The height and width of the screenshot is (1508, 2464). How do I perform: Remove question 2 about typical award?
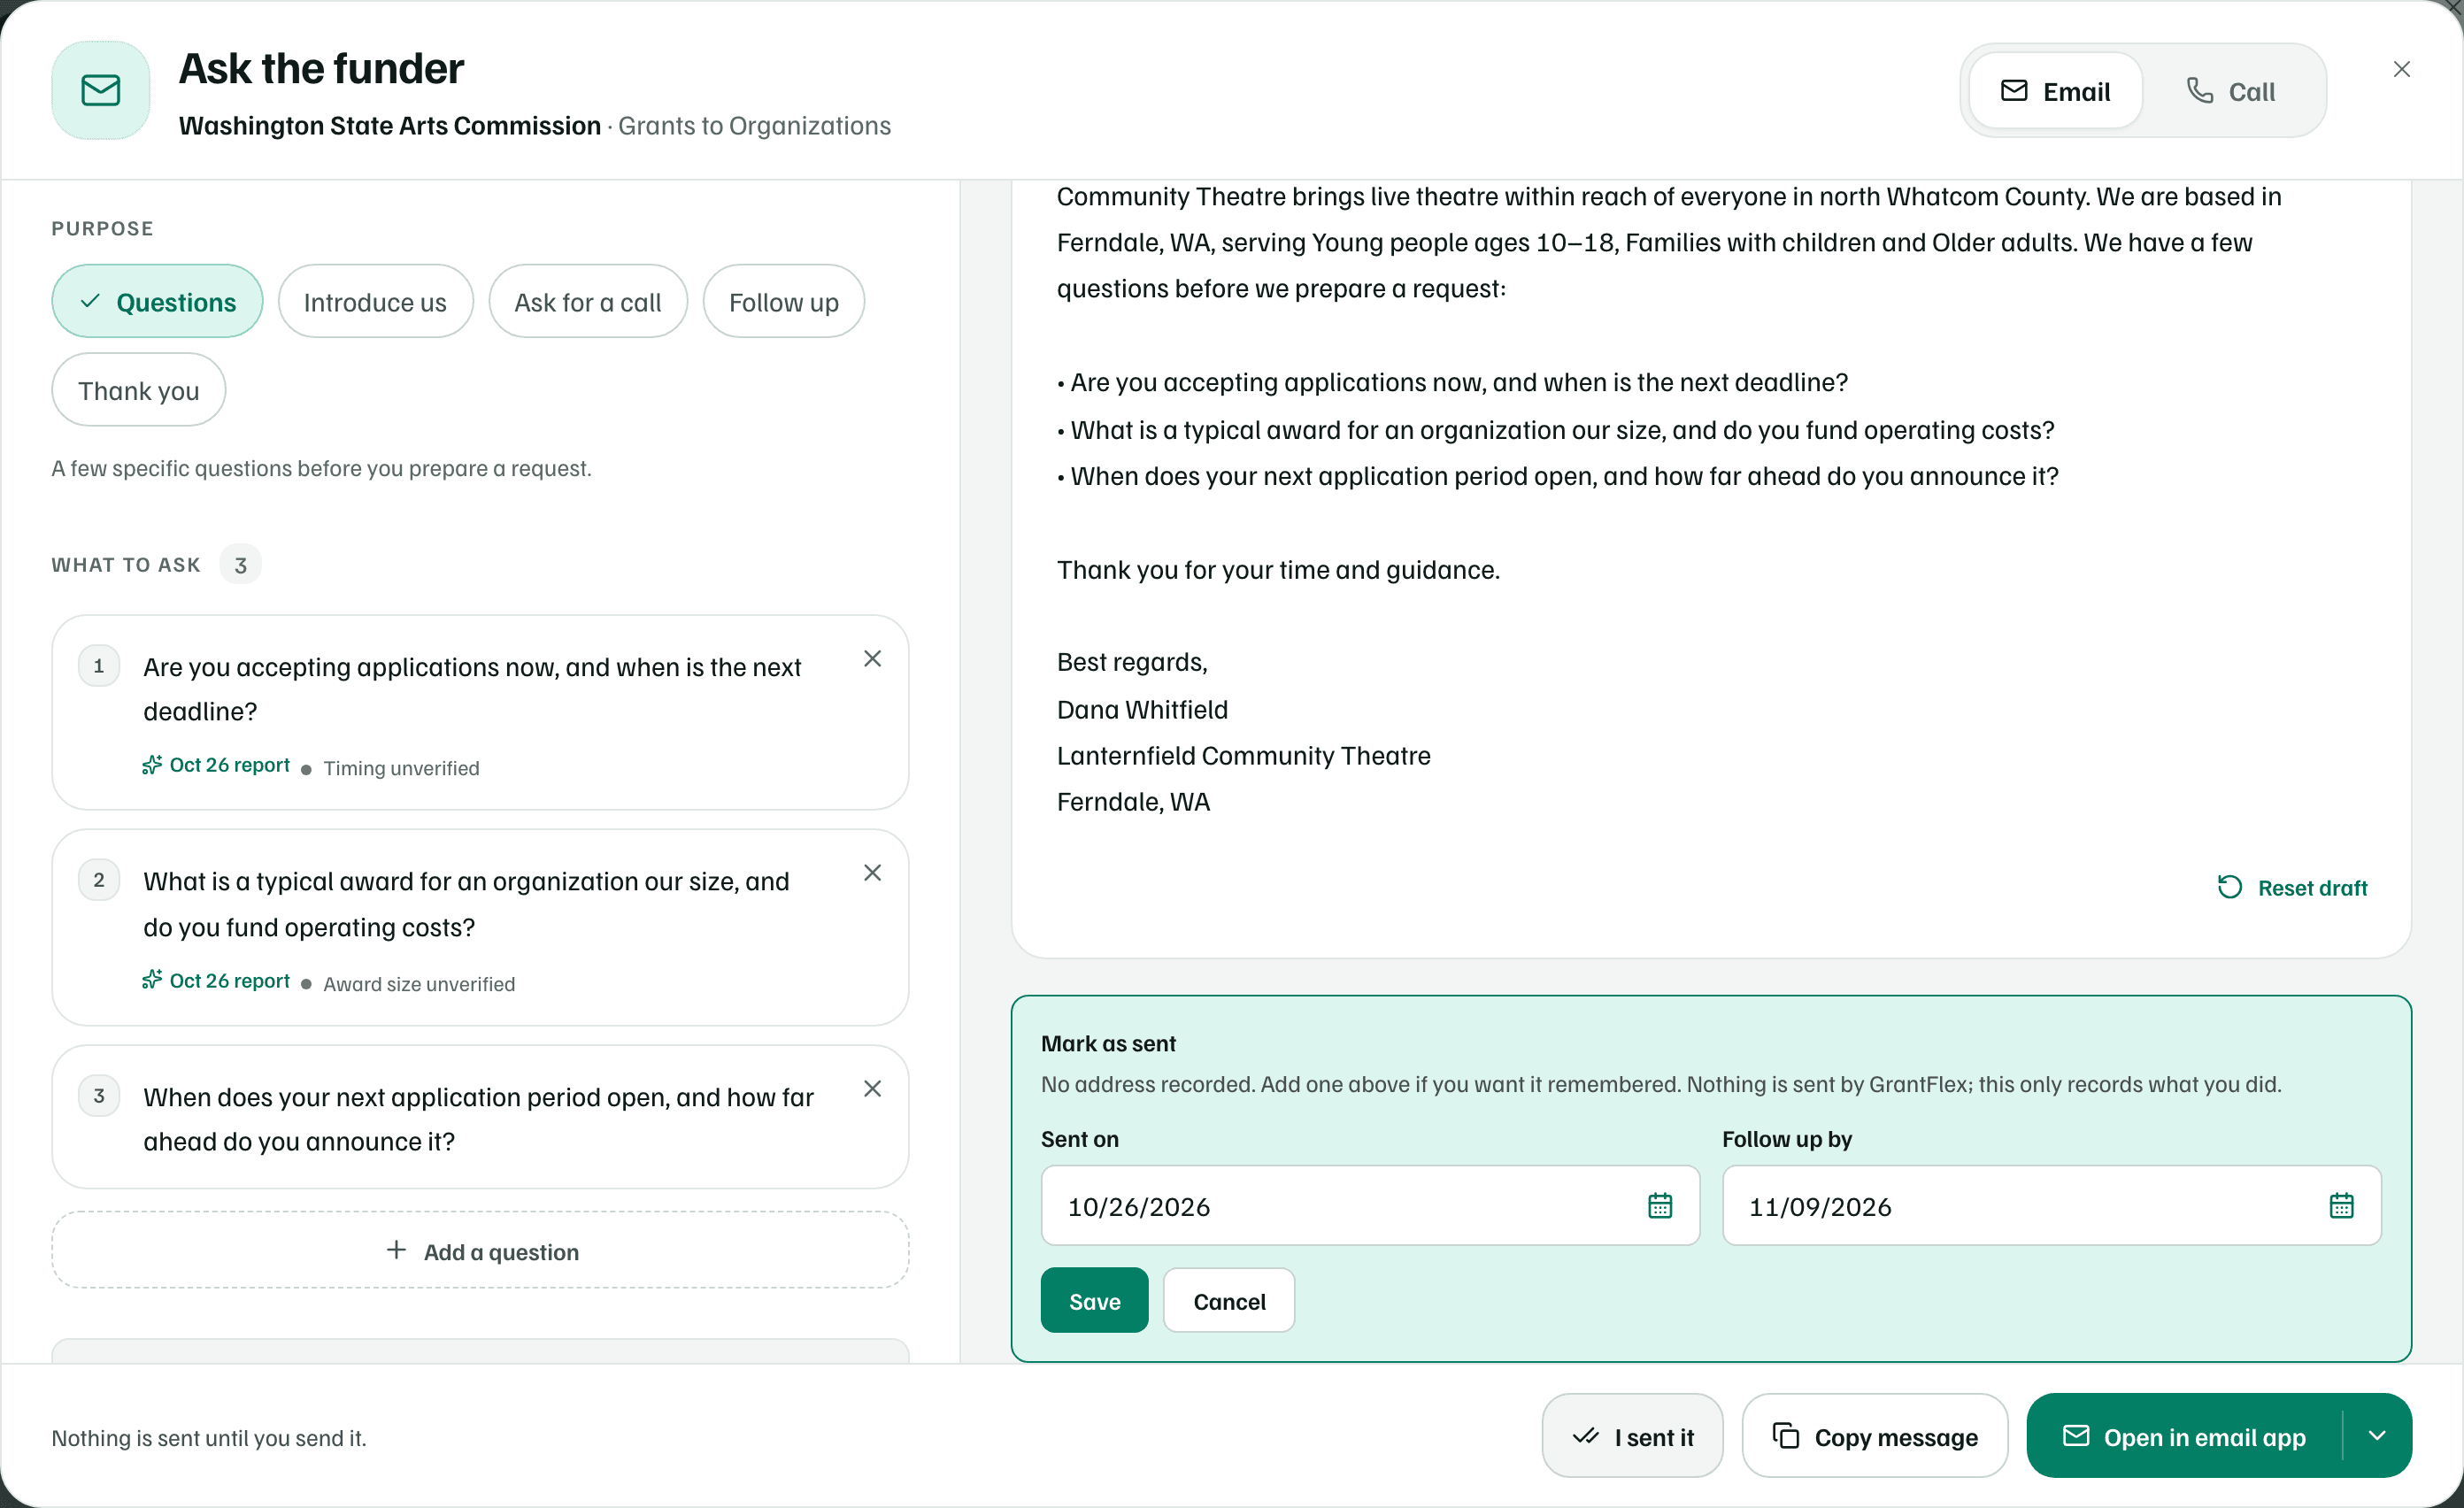872,873
